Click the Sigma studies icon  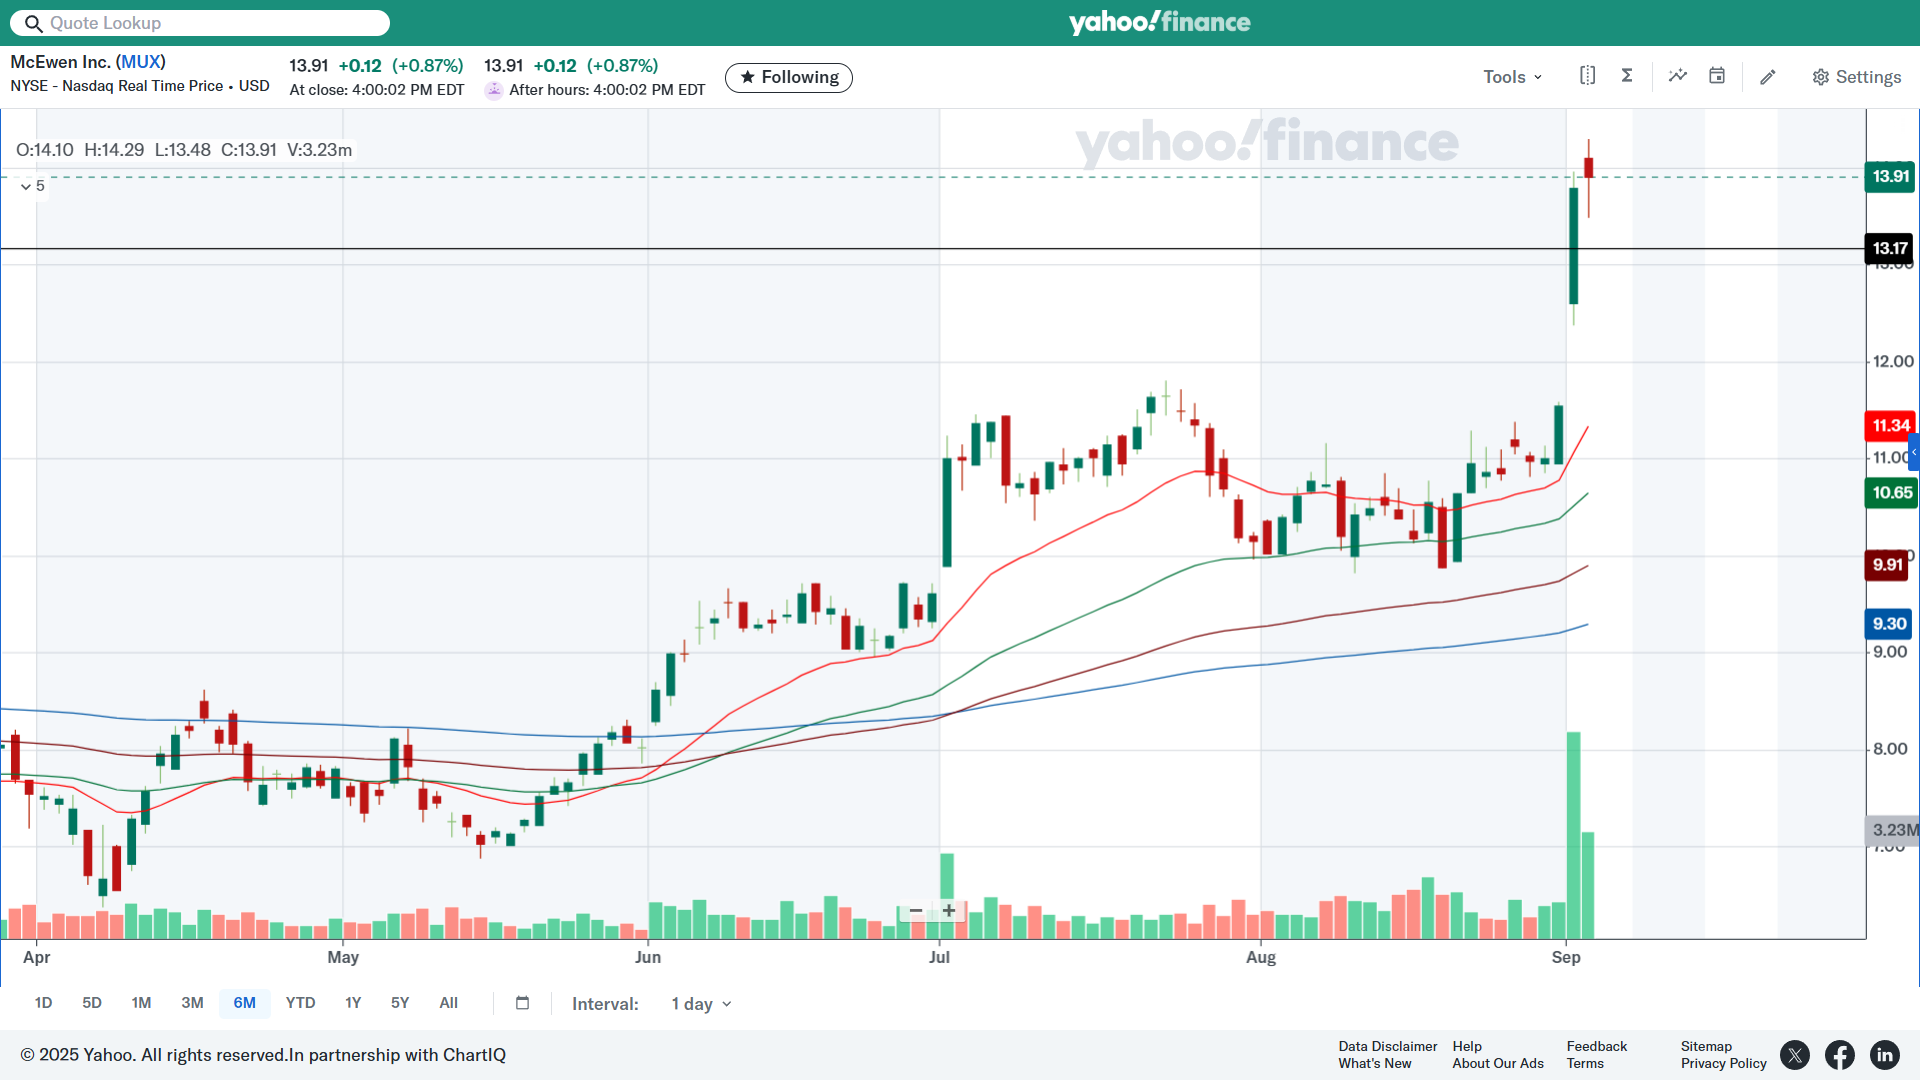tap(1627, 76)
